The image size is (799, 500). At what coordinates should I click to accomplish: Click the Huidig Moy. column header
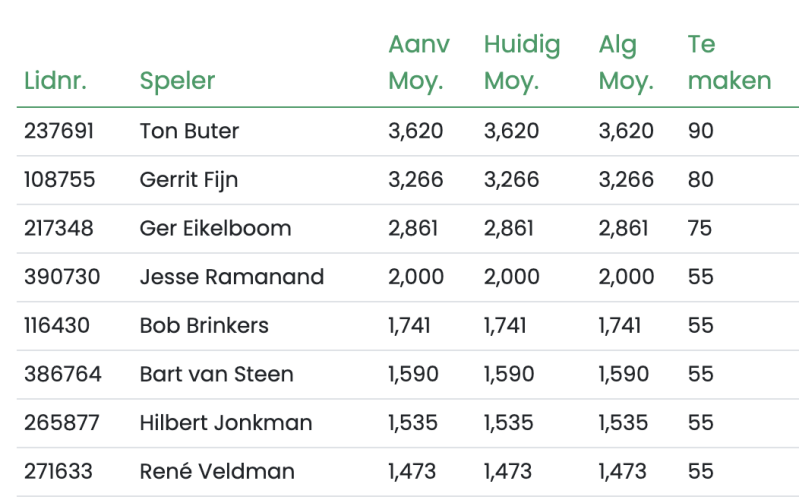(522, 62)
